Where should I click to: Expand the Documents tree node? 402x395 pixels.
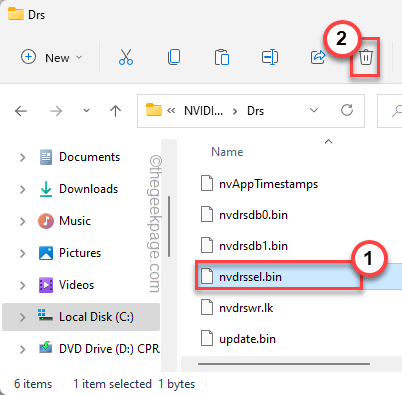(22, 157)
